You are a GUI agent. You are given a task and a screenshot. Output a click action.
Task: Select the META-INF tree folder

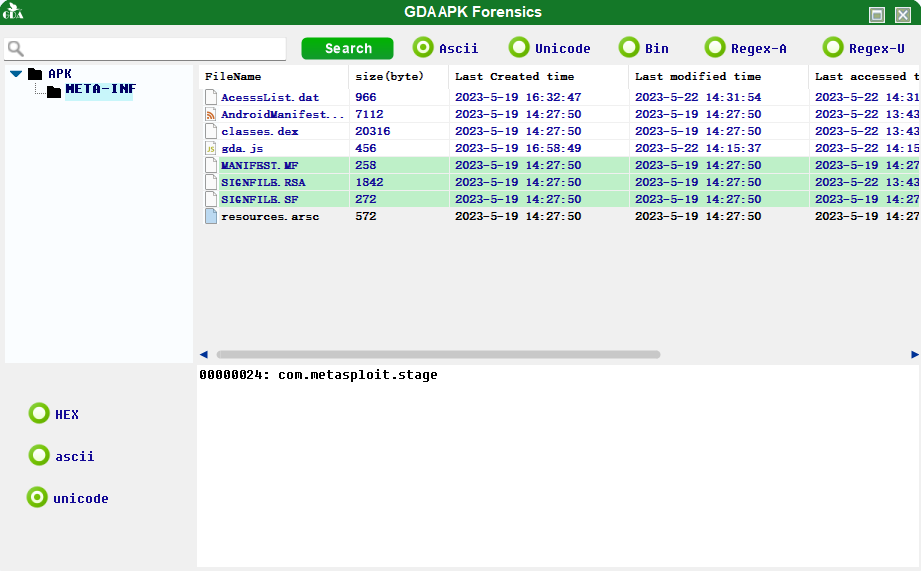pos(100,89)
